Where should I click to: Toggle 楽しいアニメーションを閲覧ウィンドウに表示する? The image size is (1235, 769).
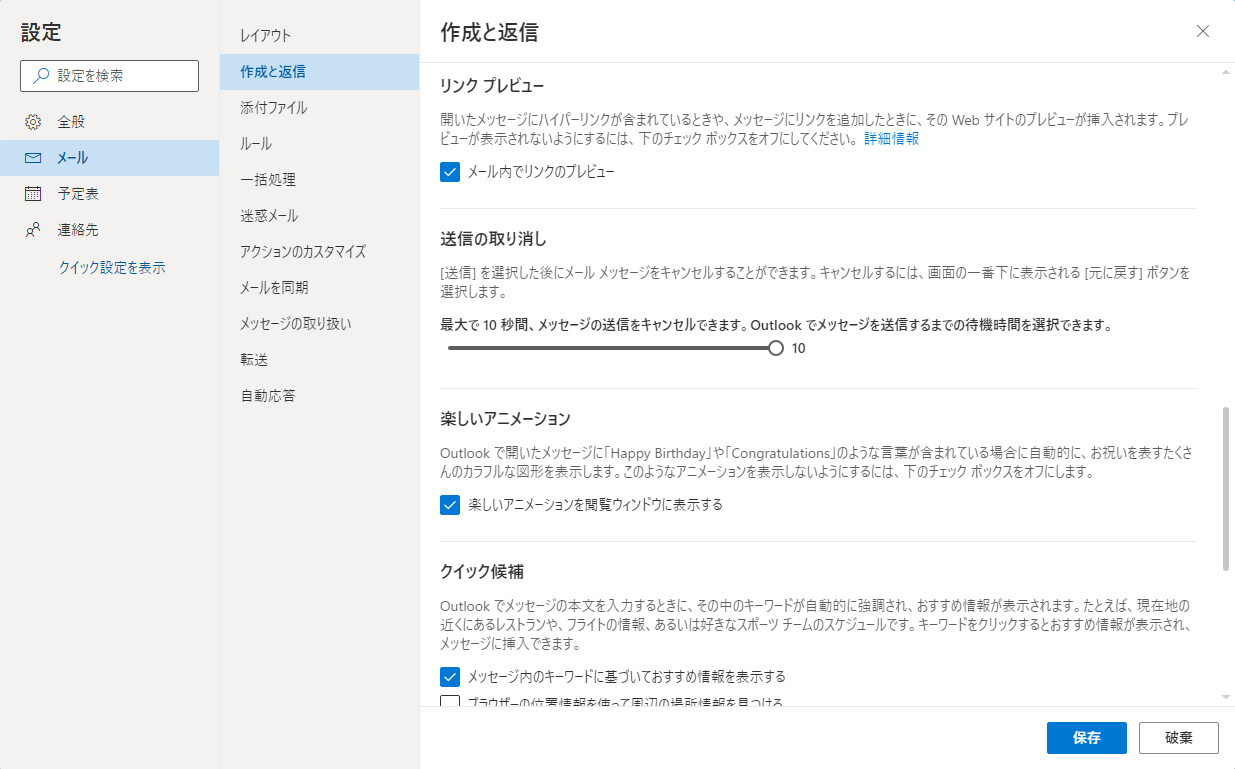(x=449, y=505)
